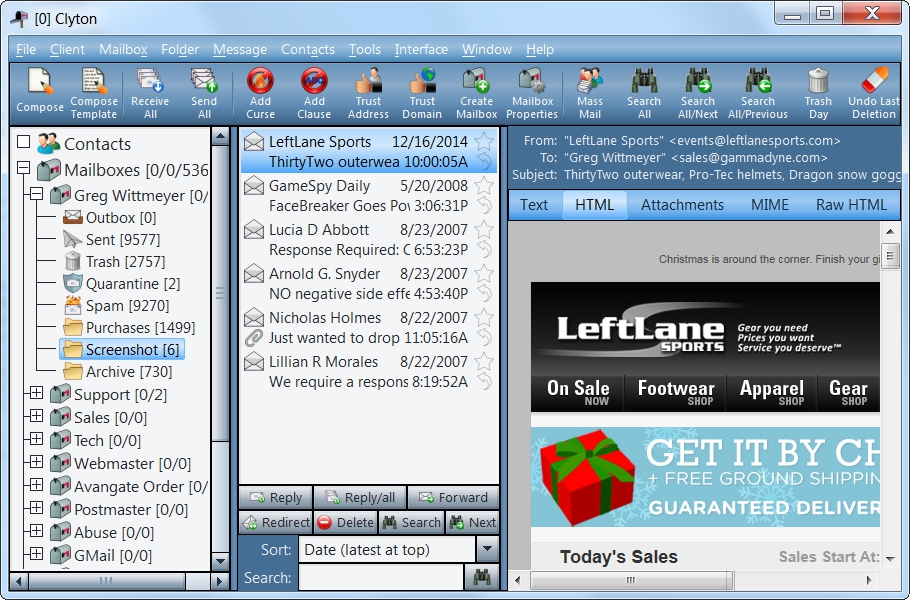Click the Redirect button

[x=276, y=522]
